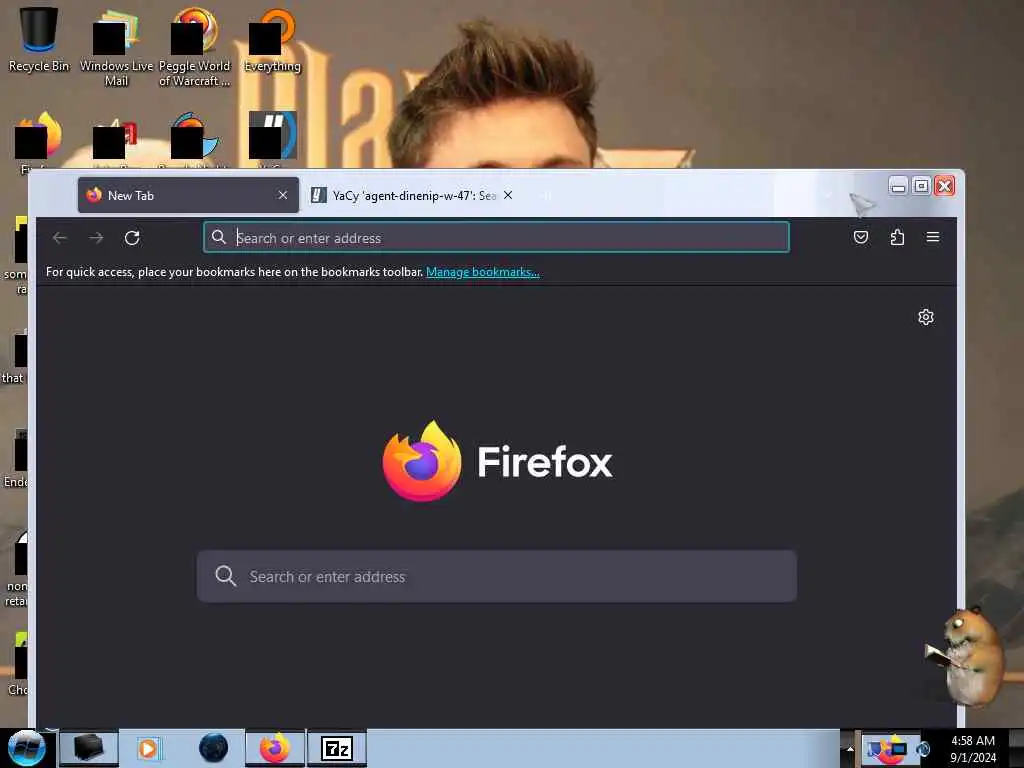Open the 7z taskbar button

(337, 748)
